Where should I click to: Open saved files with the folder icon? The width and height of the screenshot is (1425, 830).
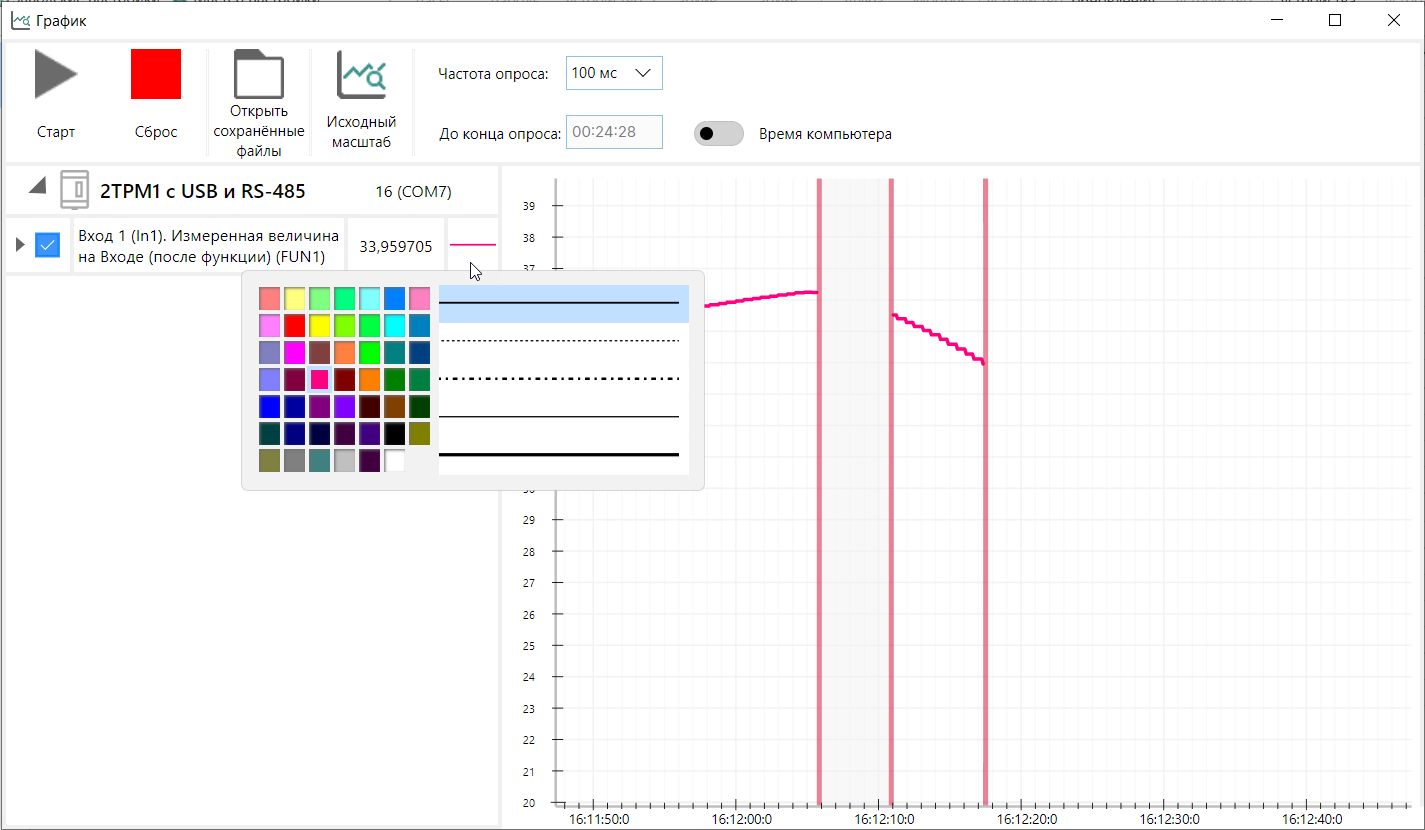pyautogui.click(x=259, y=74)
